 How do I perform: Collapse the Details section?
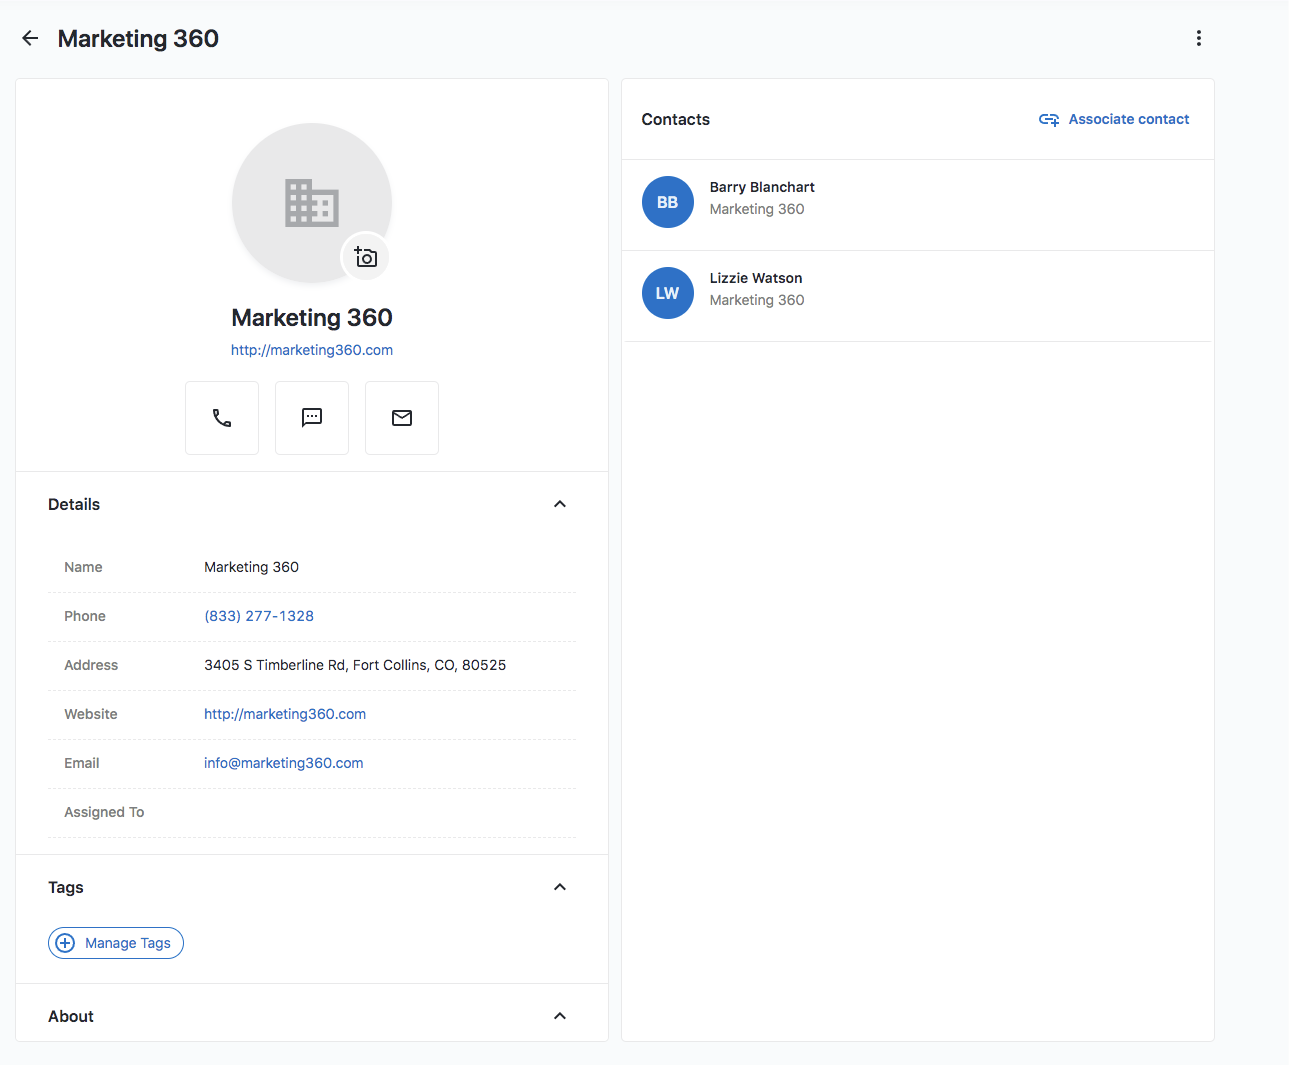click(x=560, y=504)
